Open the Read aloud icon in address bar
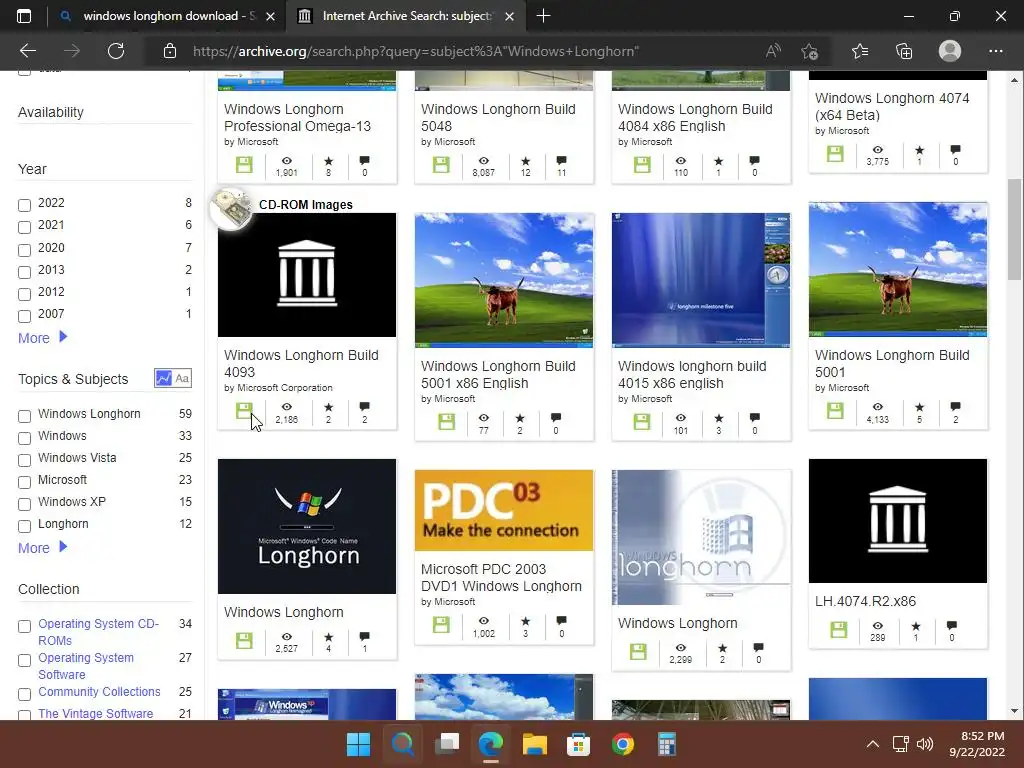Image resolution: width=1024 pixels, height=768 pixels. pos(773,51)
